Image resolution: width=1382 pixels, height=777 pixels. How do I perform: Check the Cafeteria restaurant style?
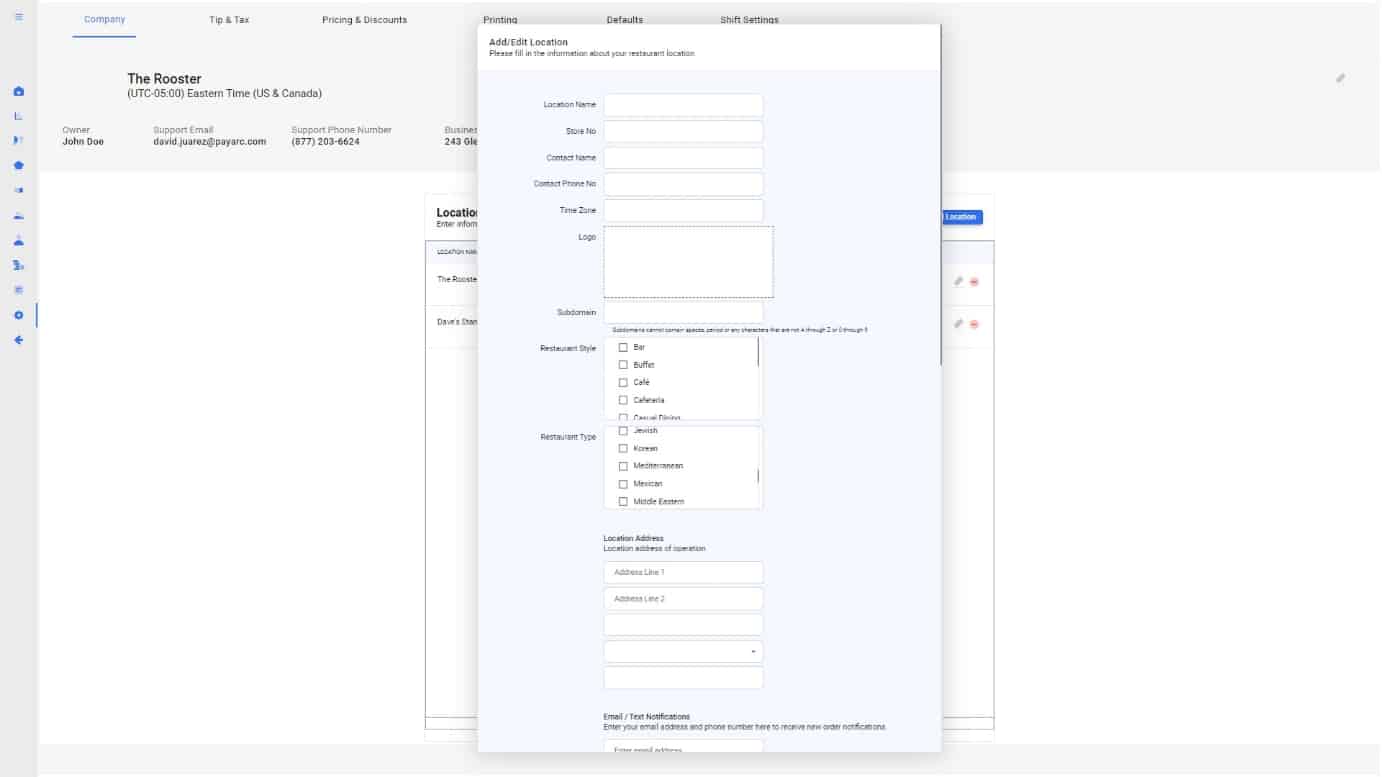(623, 400)
